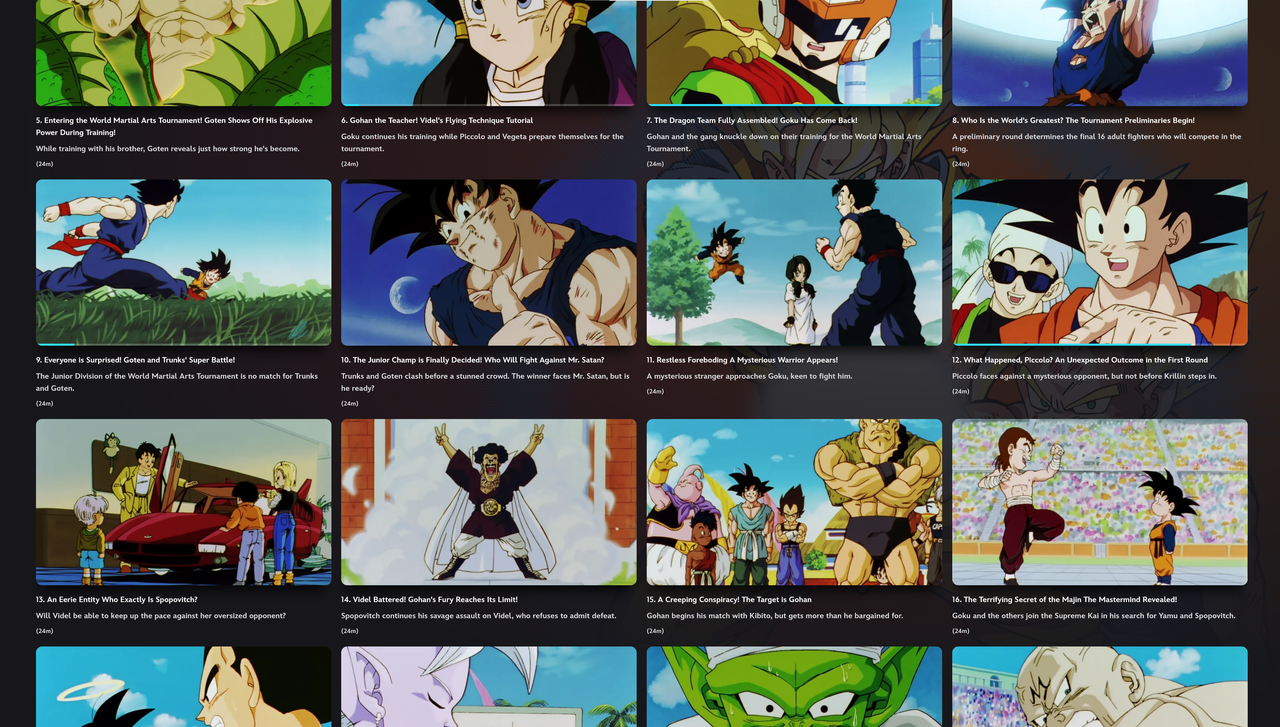The height and width of the screenshot is (727, 1280).
Task: Click description 'A preliminary round determines the final 16...'
Action: (x=1097, y=143)
